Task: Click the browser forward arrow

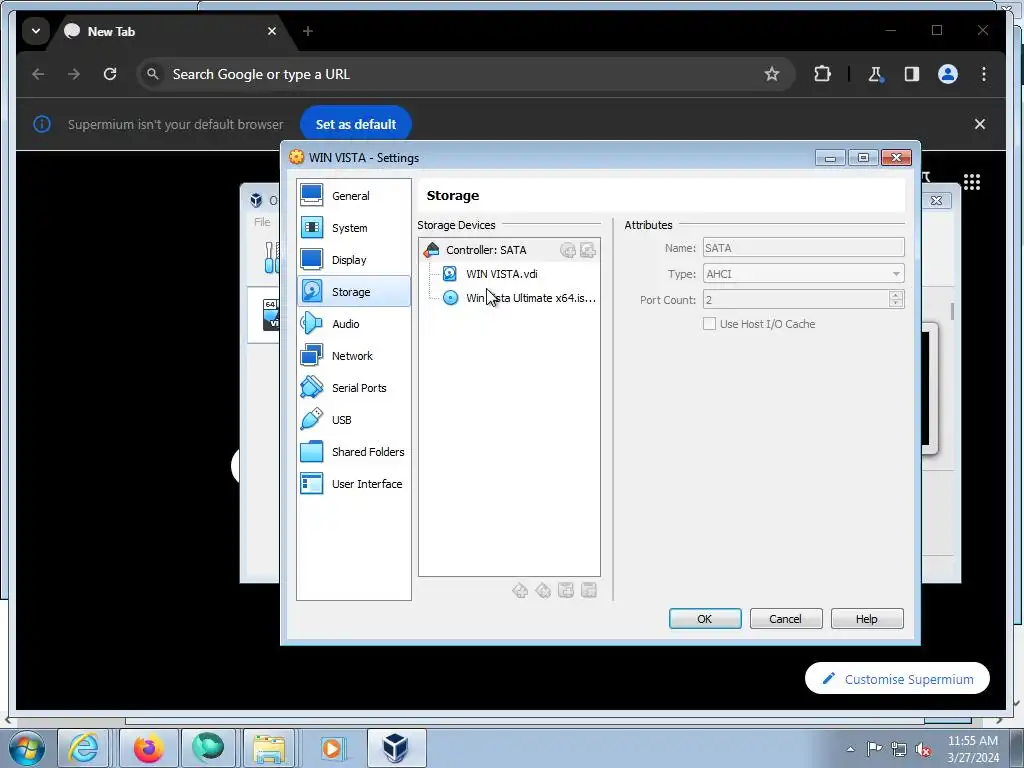Action: 74,74
